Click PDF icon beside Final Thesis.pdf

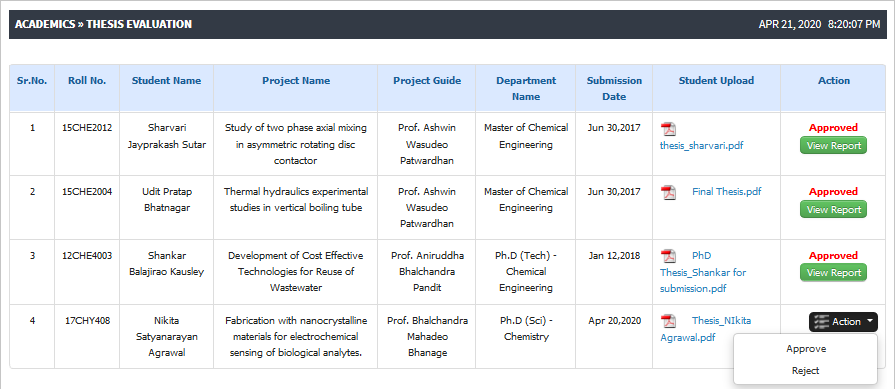coord(668,193)
